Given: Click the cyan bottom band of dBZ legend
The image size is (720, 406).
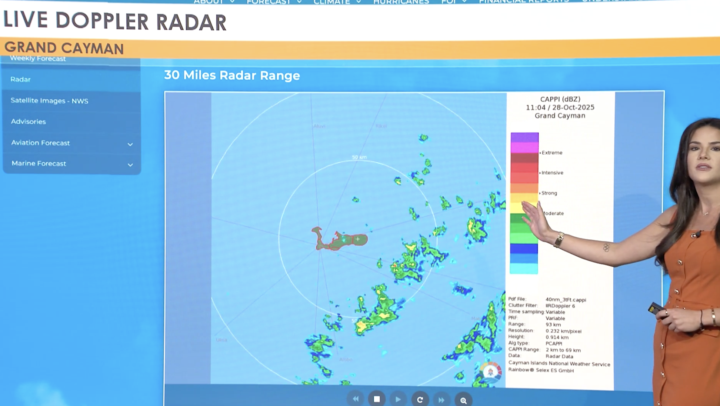Looking at the screenshot, I should tap(525, 268).
